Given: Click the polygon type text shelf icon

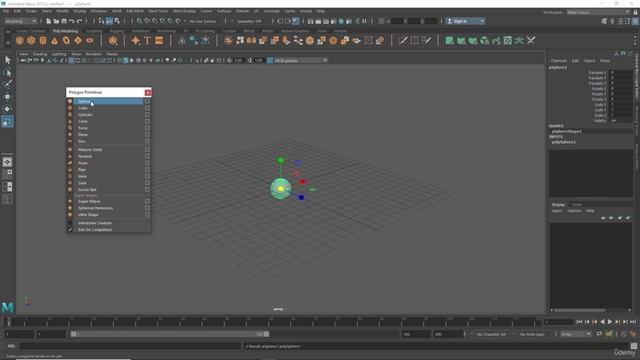Looking at the screenshot, I should coord(147,40).
